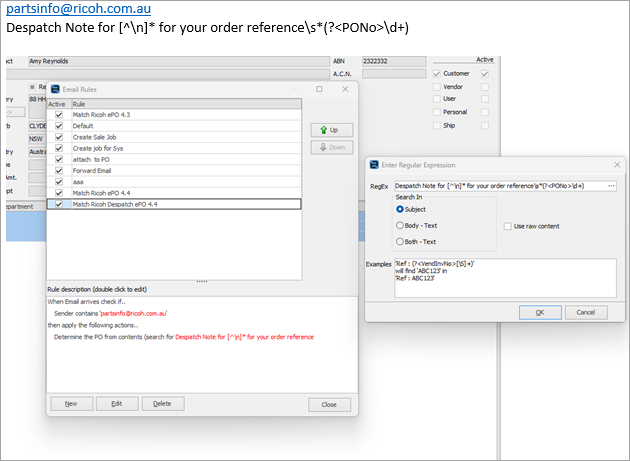630x461 pixels.
Task: Choose the Both - Text radio option
Action: coord(400,242)
